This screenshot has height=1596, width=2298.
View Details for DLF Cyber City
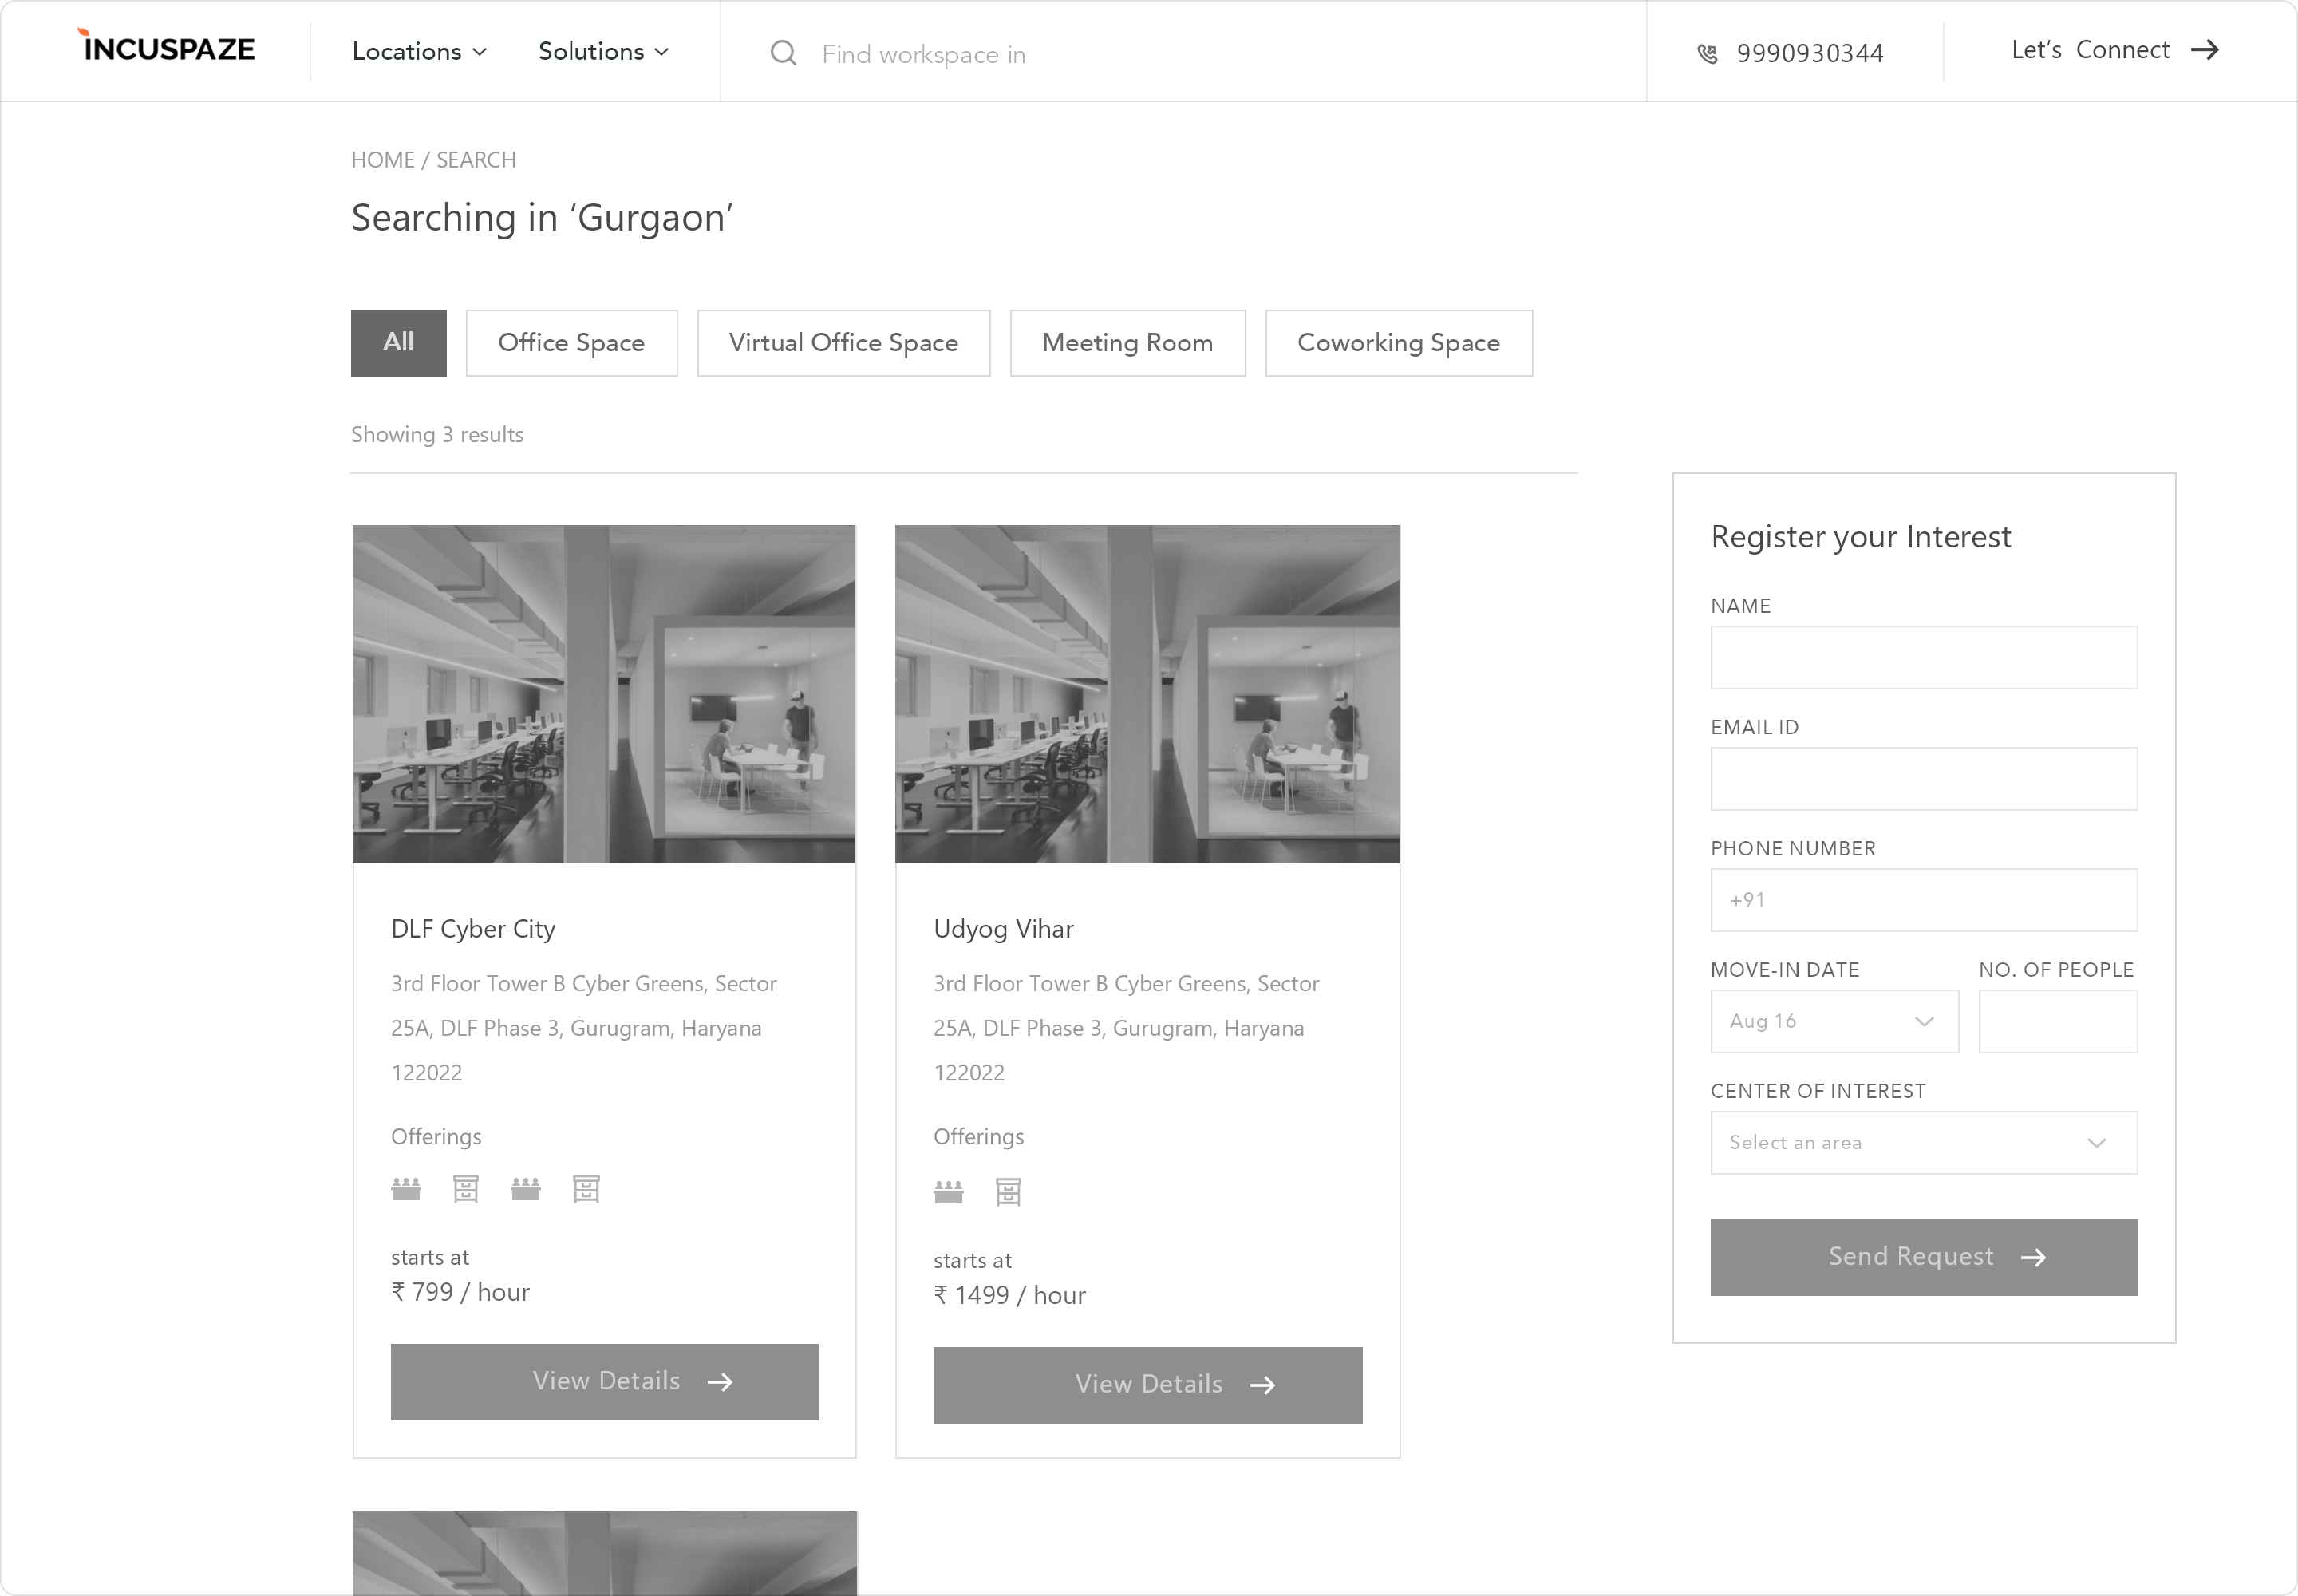604,1381
